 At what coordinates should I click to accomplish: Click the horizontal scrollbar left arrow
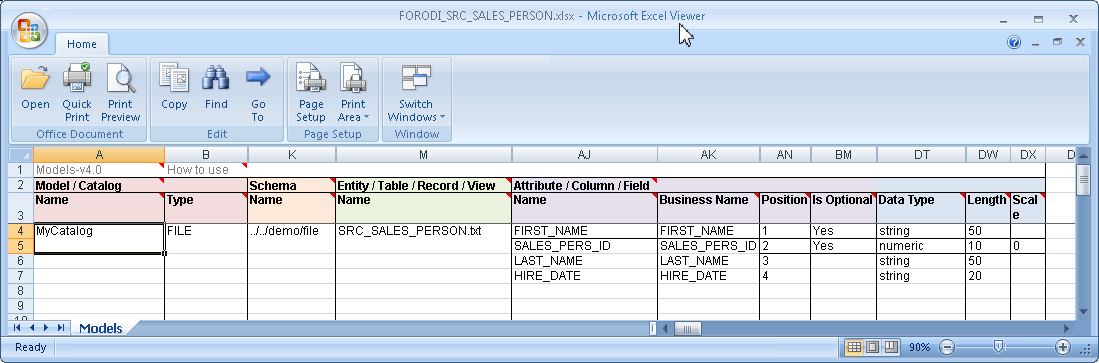[666, 328]
